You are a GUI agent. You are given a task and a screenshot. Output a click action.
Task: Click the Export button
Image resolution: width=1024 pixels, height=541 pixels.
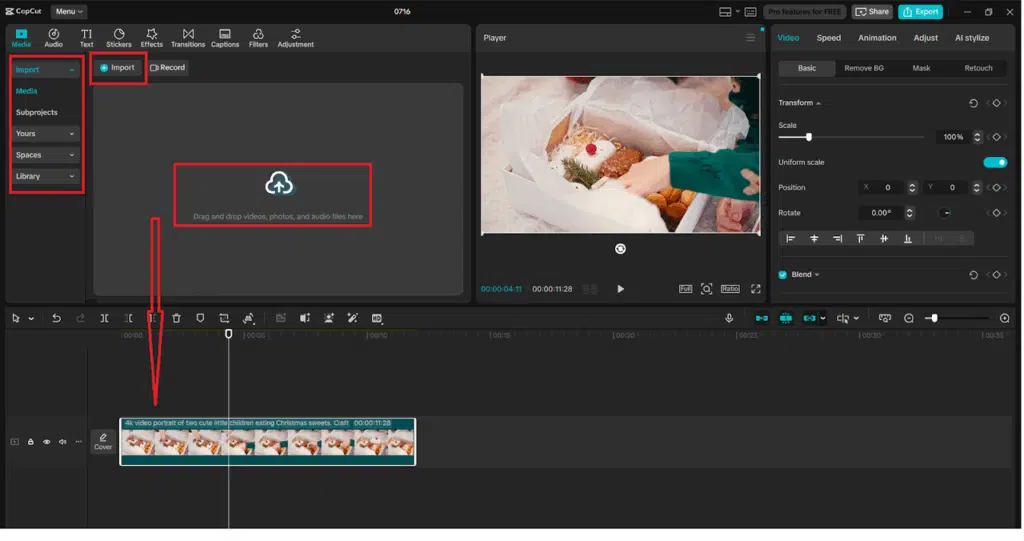pyautogui.click(x=920, y=12)
